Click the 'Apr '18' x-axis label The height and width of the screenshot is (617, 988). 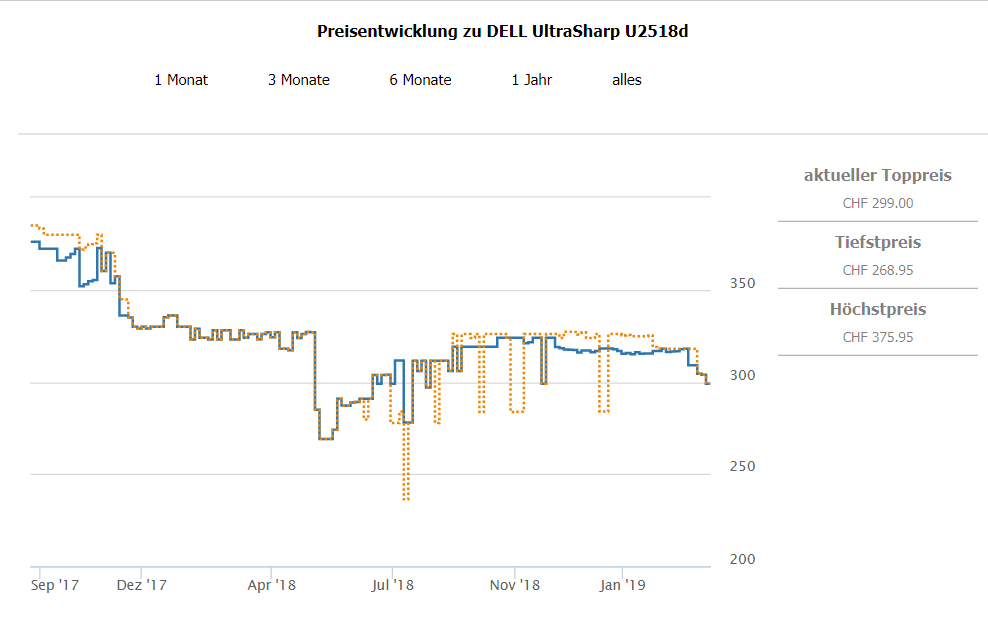[272, 585]
